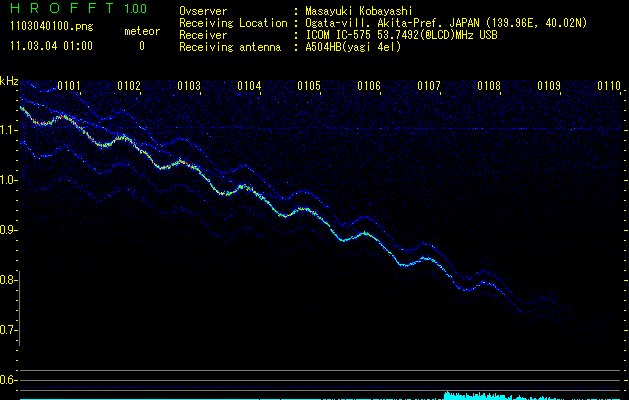Click the 0.8 kHz axis label
Viewport: 629px width, 400px height.
point(7,280)
